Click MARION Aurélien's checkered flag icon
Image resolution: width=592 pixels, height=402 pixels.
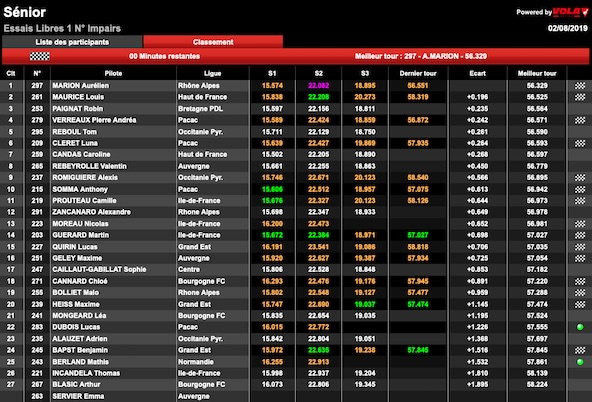pyautogui.click(x=580, y=86)
